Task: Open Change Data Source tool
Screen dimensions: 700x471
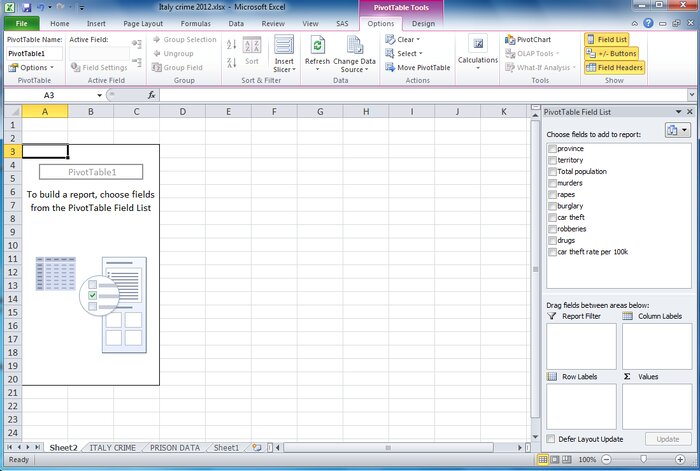Action: (x=353, y=51)
